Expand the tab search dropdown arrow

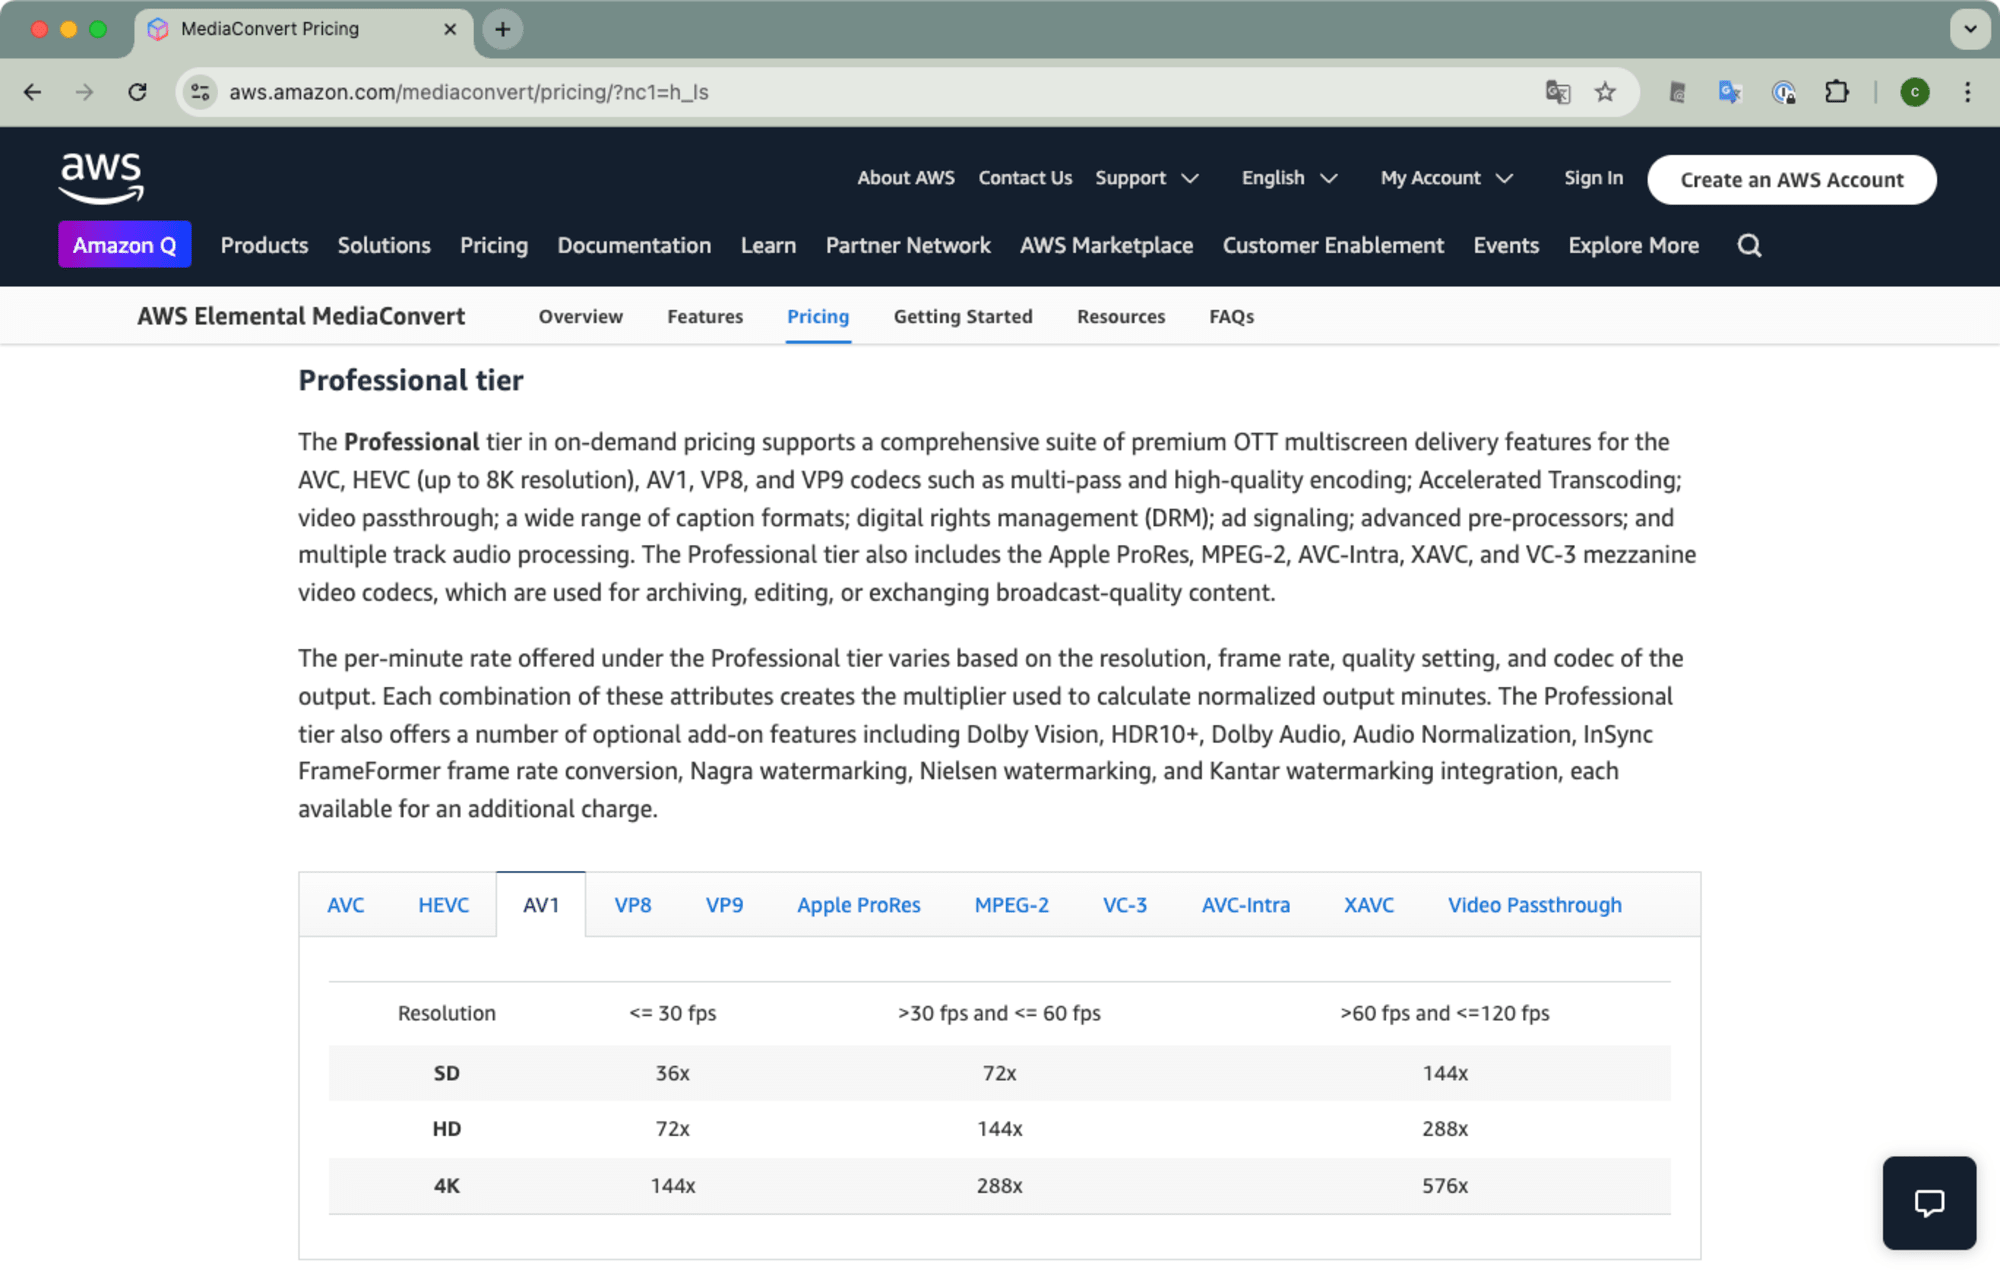[x=1969, y=29]
